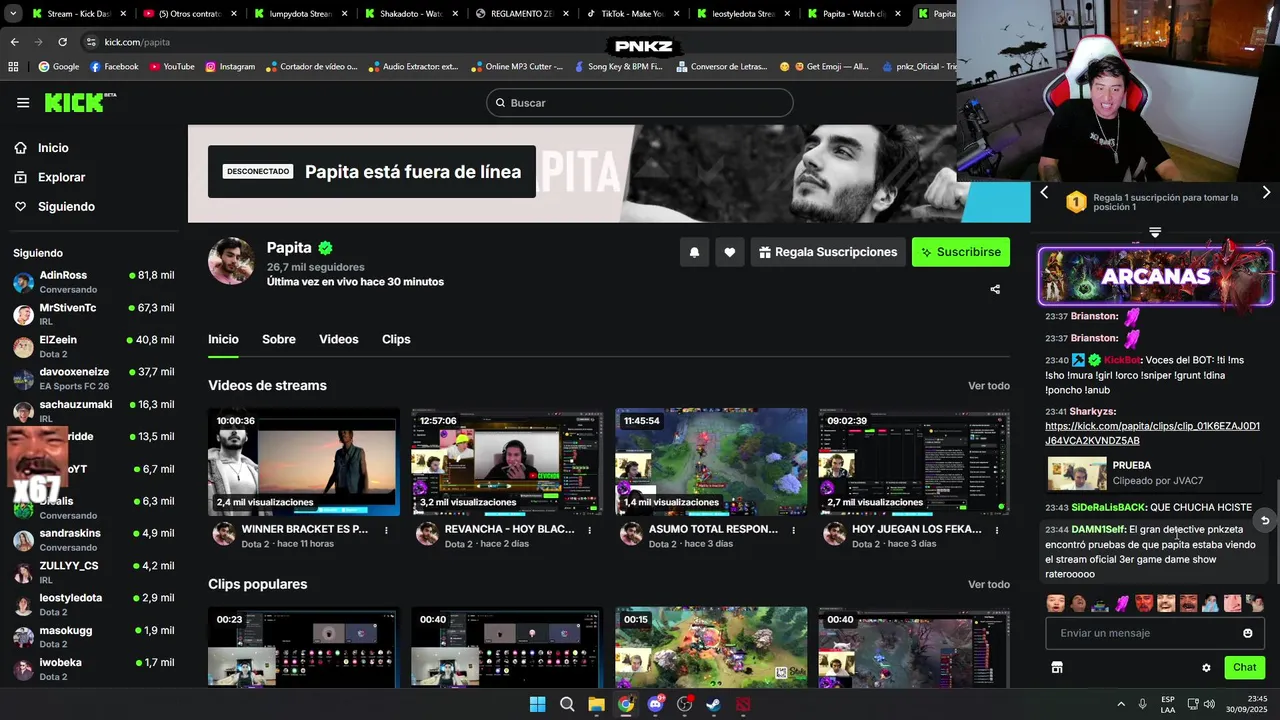Click Ver todo for Clips populares

[989, 584]
